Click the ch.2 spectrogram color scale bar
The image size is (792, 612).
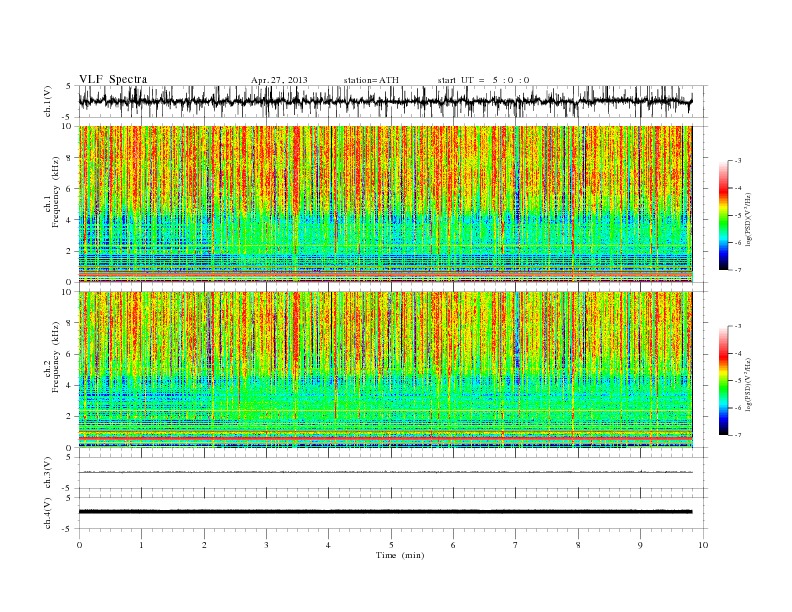coord(724,380)
